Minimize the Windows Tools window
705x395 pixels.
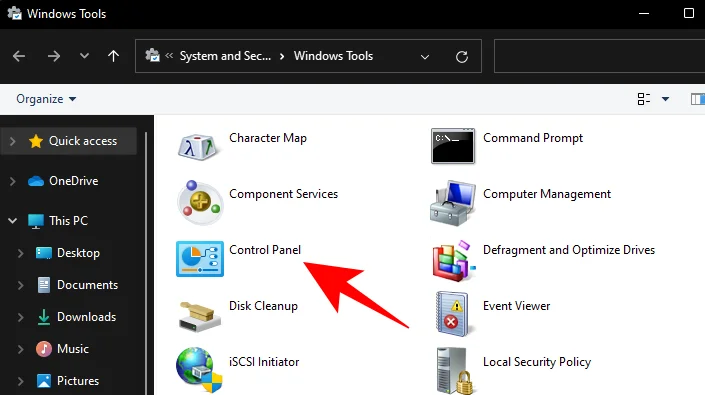[x=644, y=13]
